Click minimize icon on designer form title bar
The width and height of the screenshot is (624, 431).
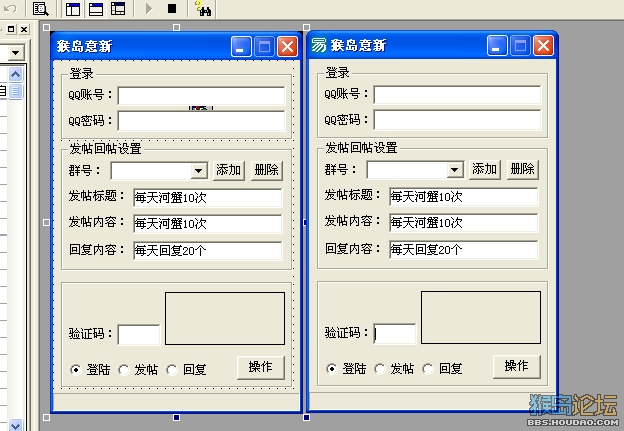pyautogui.click(x=241, y=47)
